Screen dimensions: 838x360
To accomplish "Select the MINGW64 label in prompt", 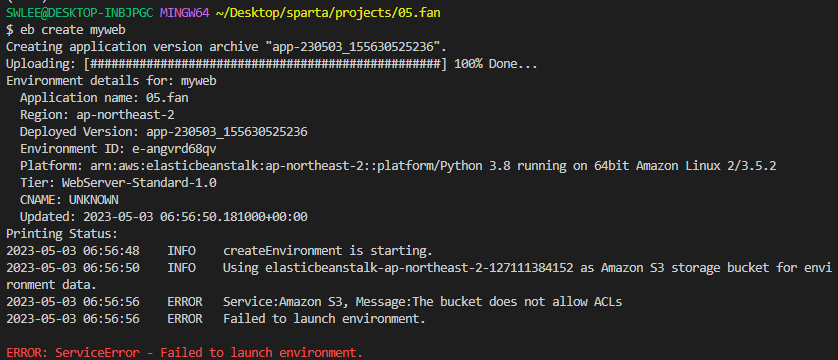I will [184, 12].
